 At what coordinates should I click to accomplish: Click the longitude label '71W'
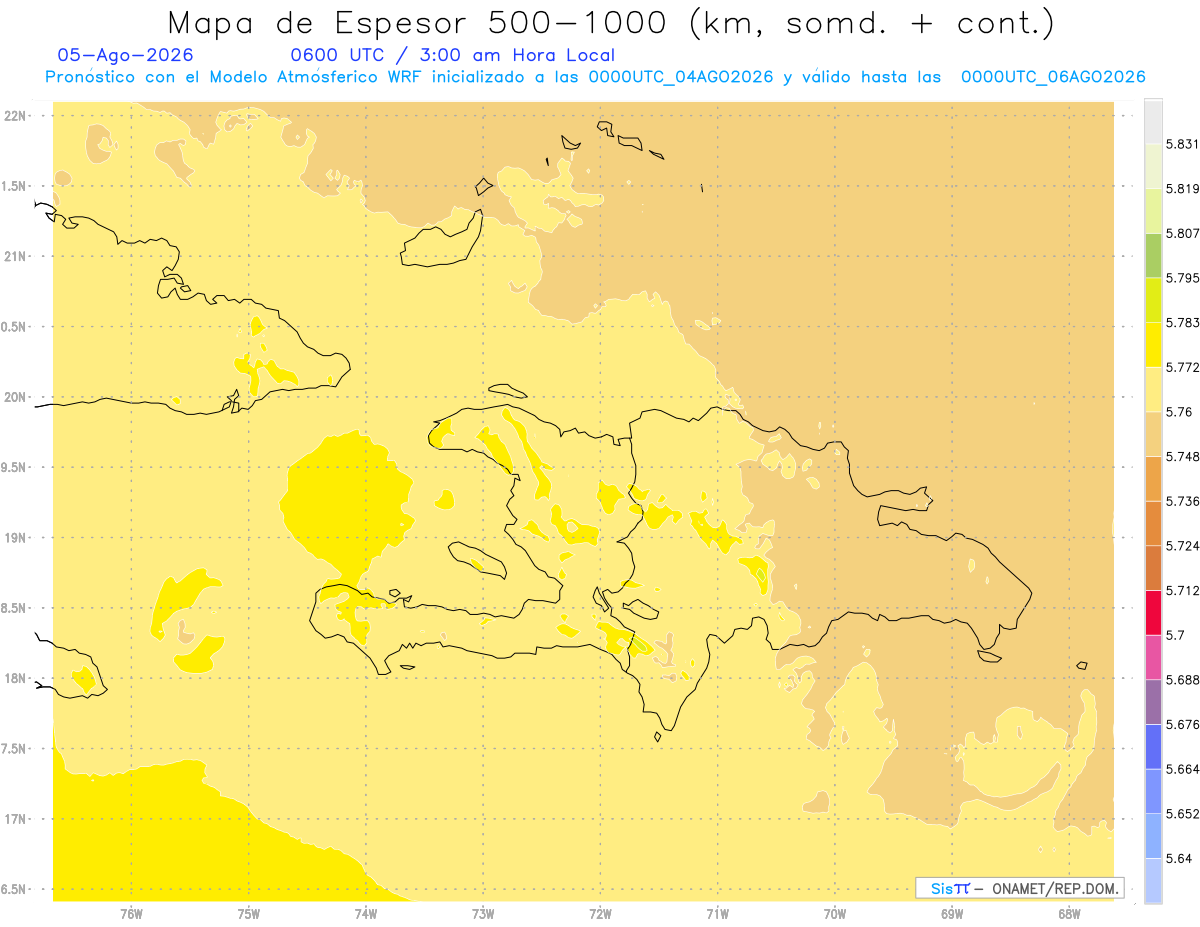[717, 914]
